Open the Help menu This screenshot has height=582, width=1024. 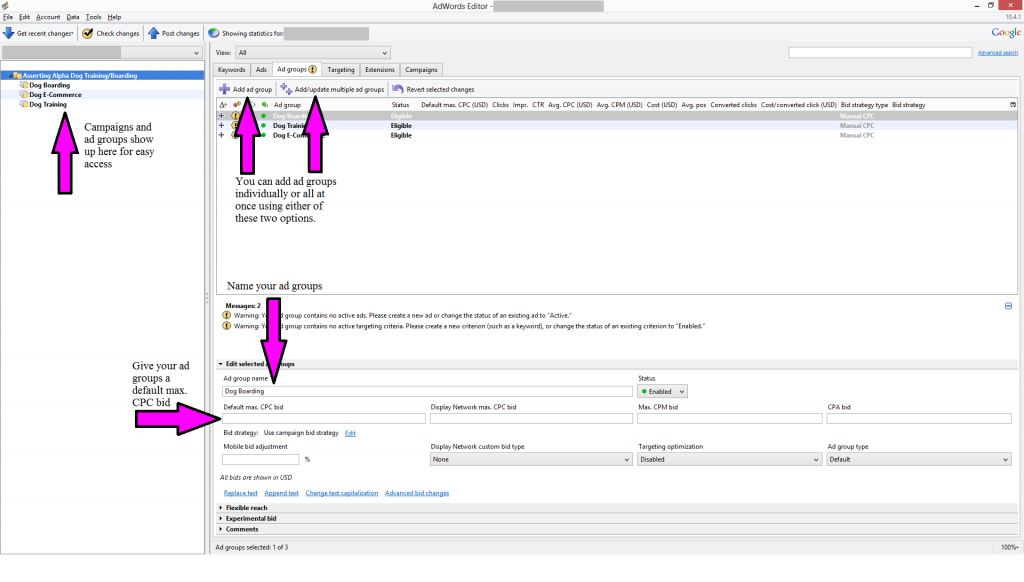114,17
